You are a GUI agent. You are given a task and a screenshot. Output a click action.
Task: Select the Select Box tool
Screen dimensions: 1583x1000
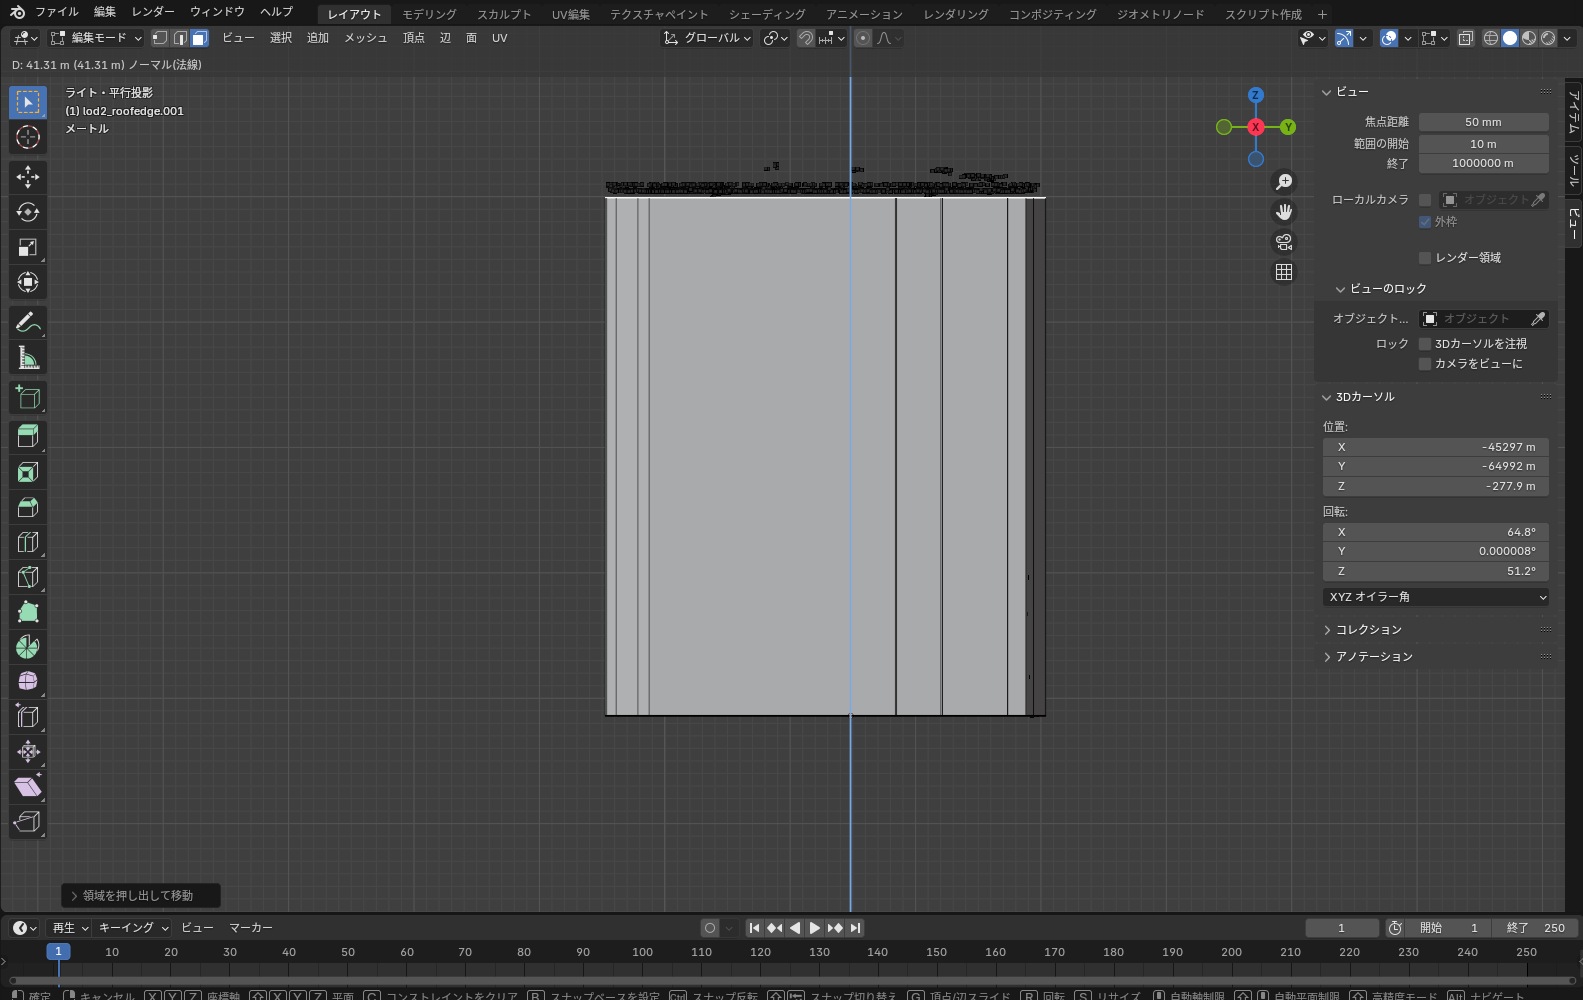[x=28, y=102]
